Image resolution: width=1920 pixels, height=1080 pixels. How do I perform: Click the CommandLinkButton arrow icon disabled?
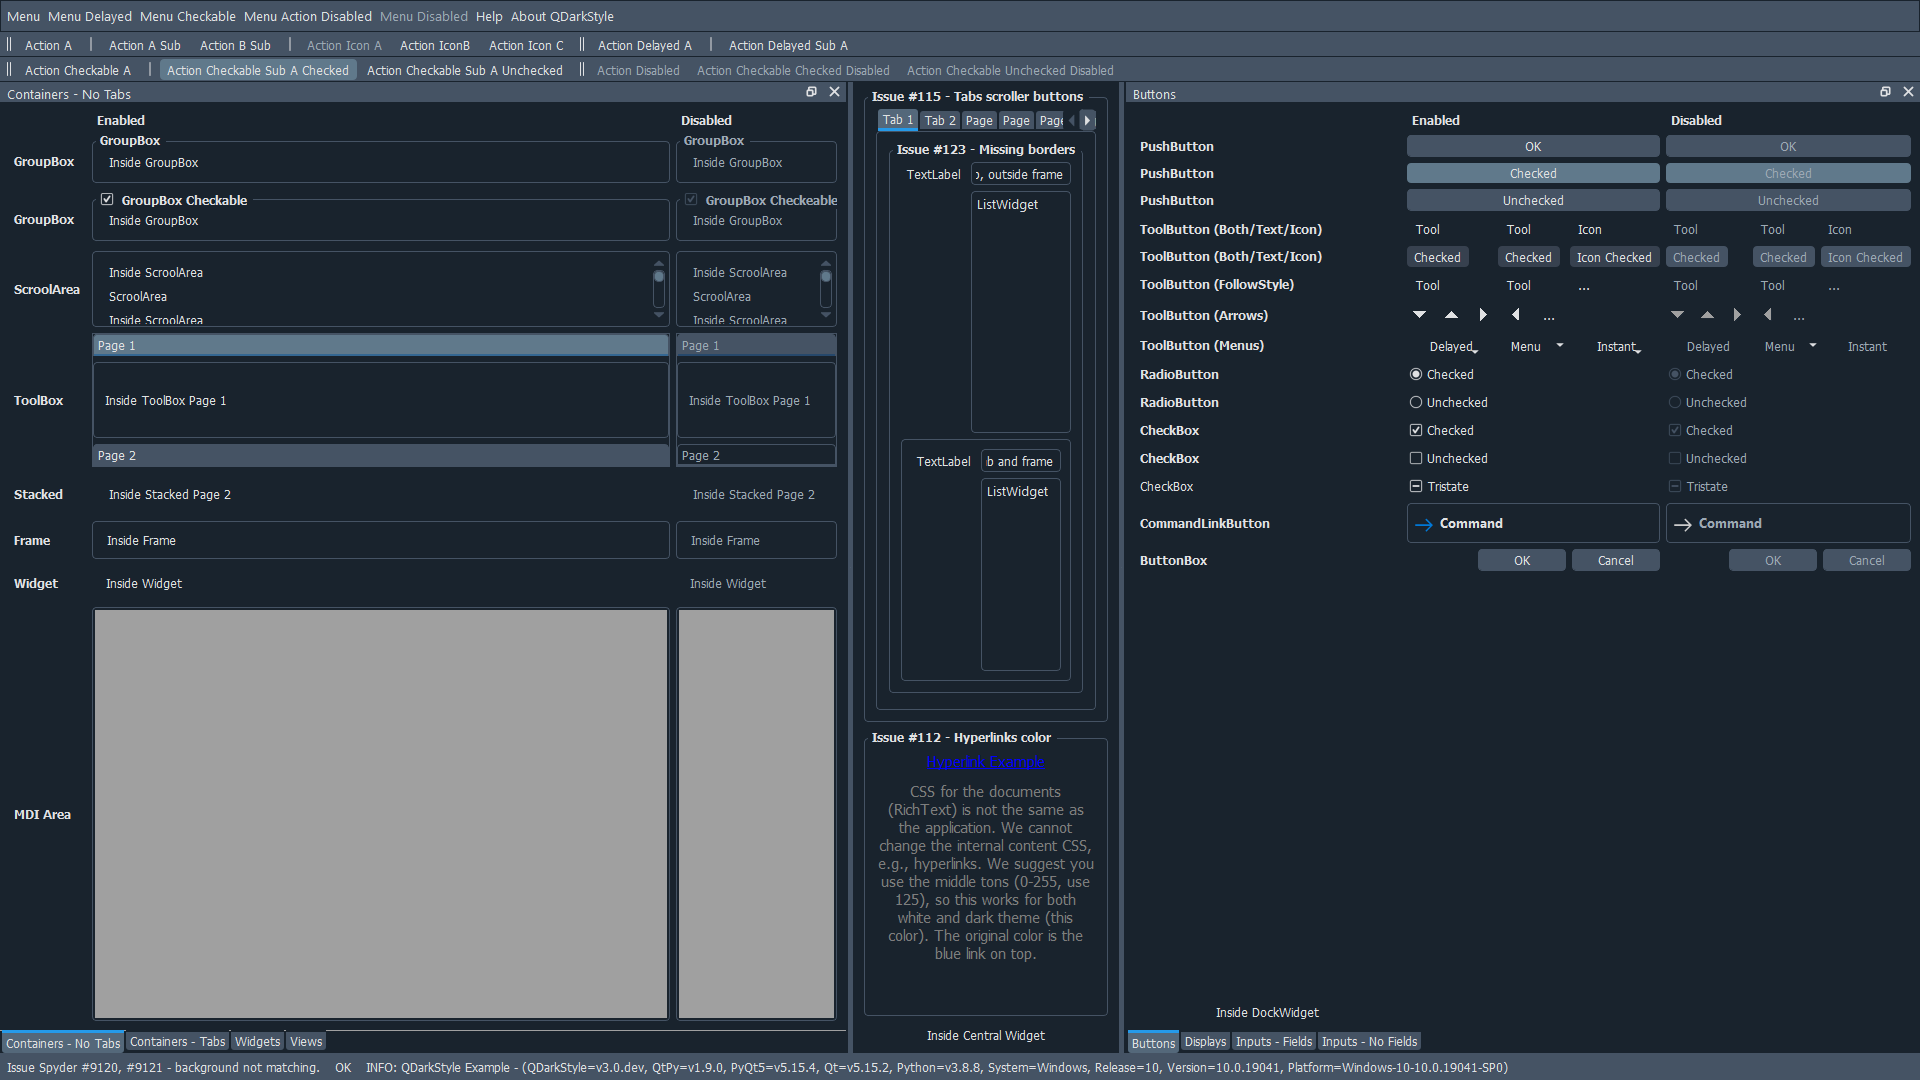point(1684,524)
